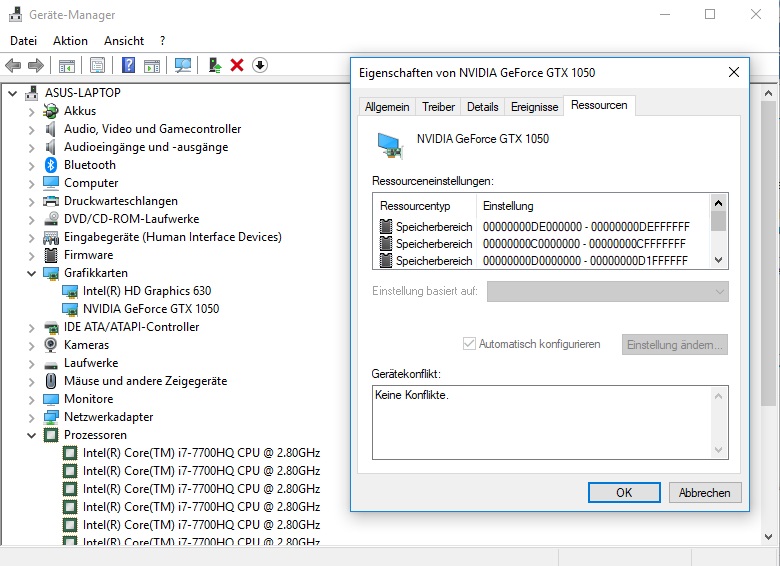This screenshot has width=780, height=566.
Task: Click the Forward arrow in the toolbar
Action: click(36, 65)
